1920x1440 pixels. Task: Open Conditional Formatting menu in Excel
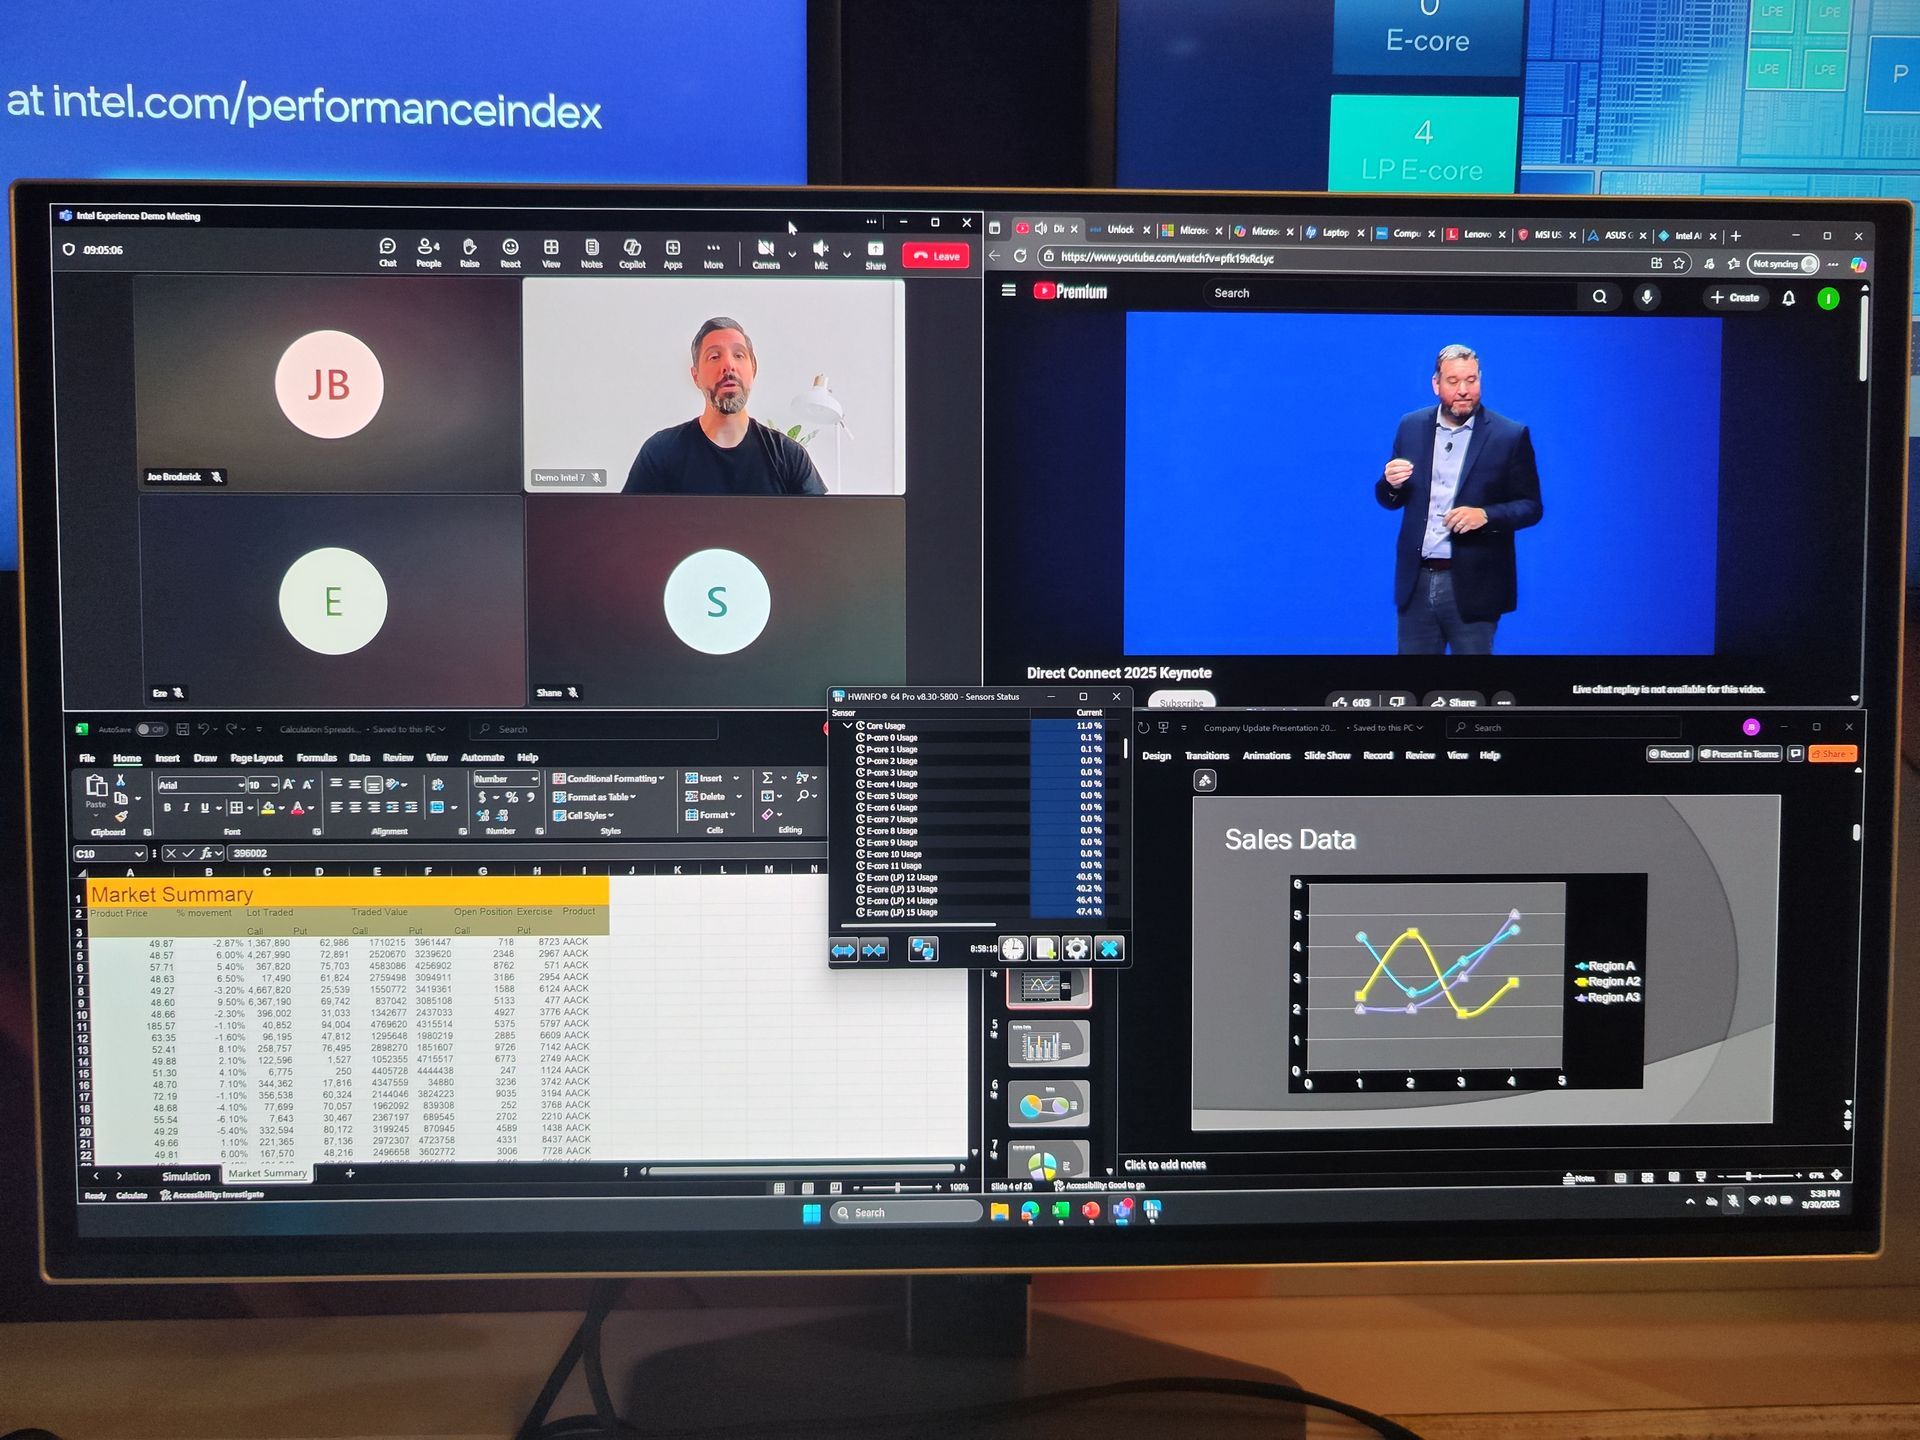[609, 779]
